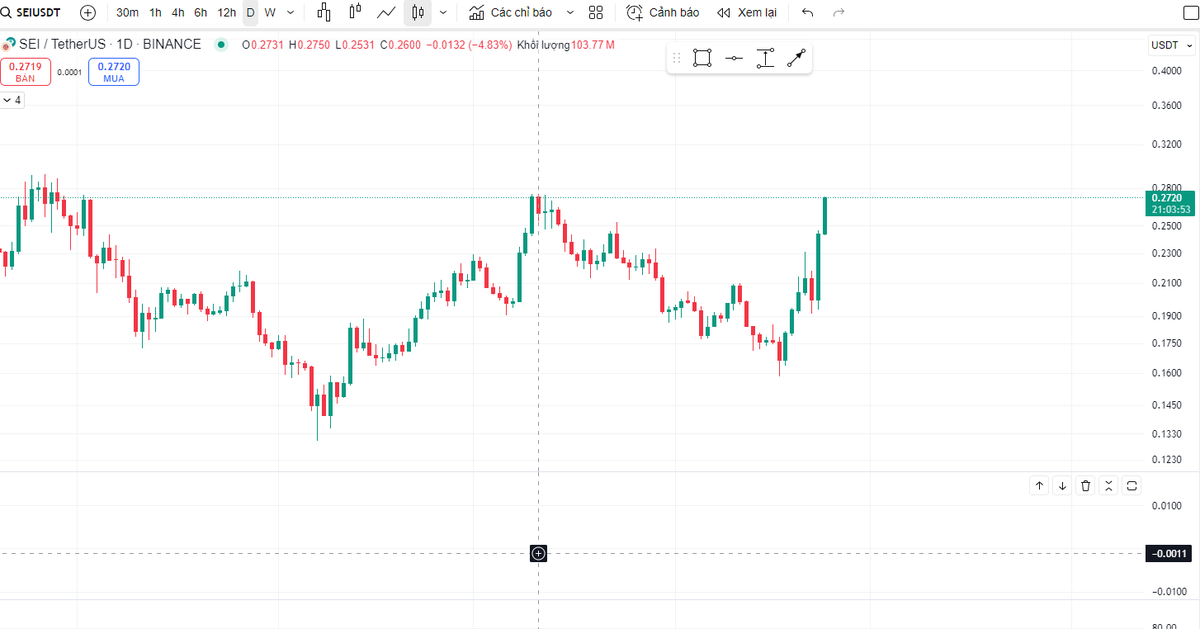Delete the pane using the trash icon
1200x629 pixels.
[1085, 485]
